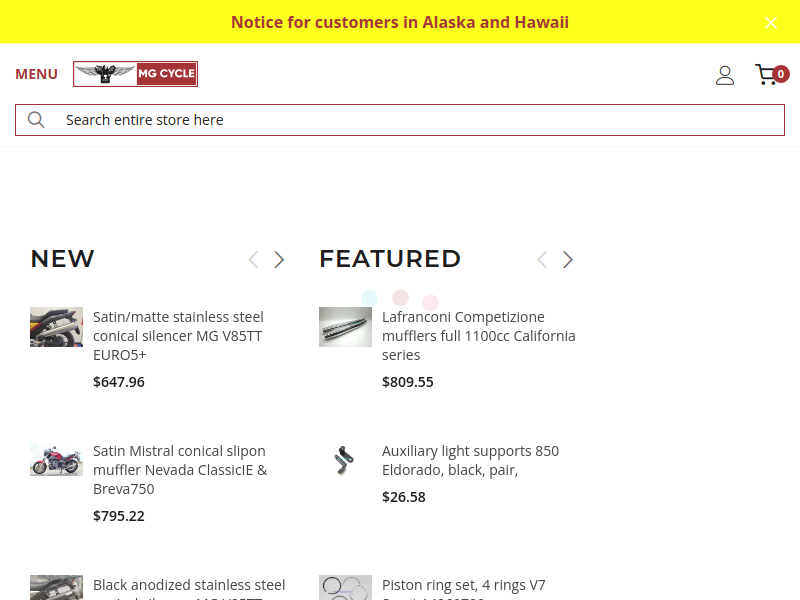Open the Piston ring set V7 product
The image size is (800, 600).
tap(463, 587)
